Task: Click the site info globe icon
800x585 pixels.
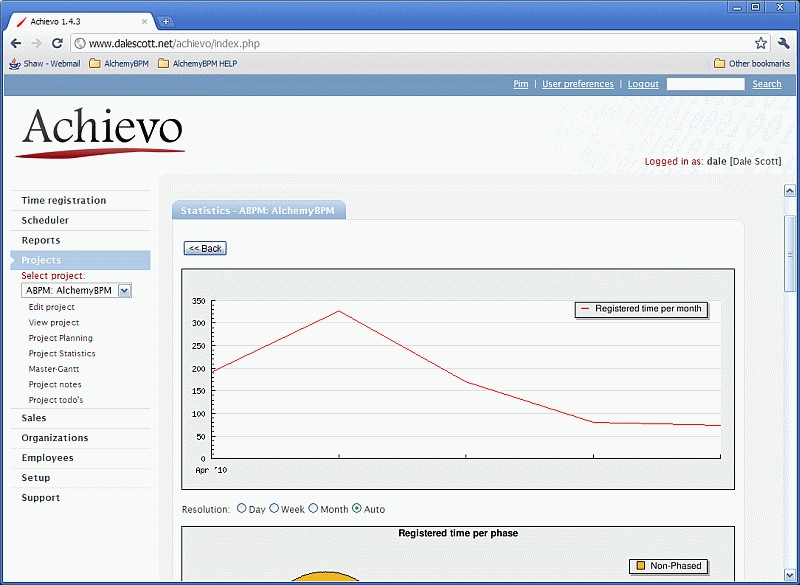Action: (x=80, y=43)
